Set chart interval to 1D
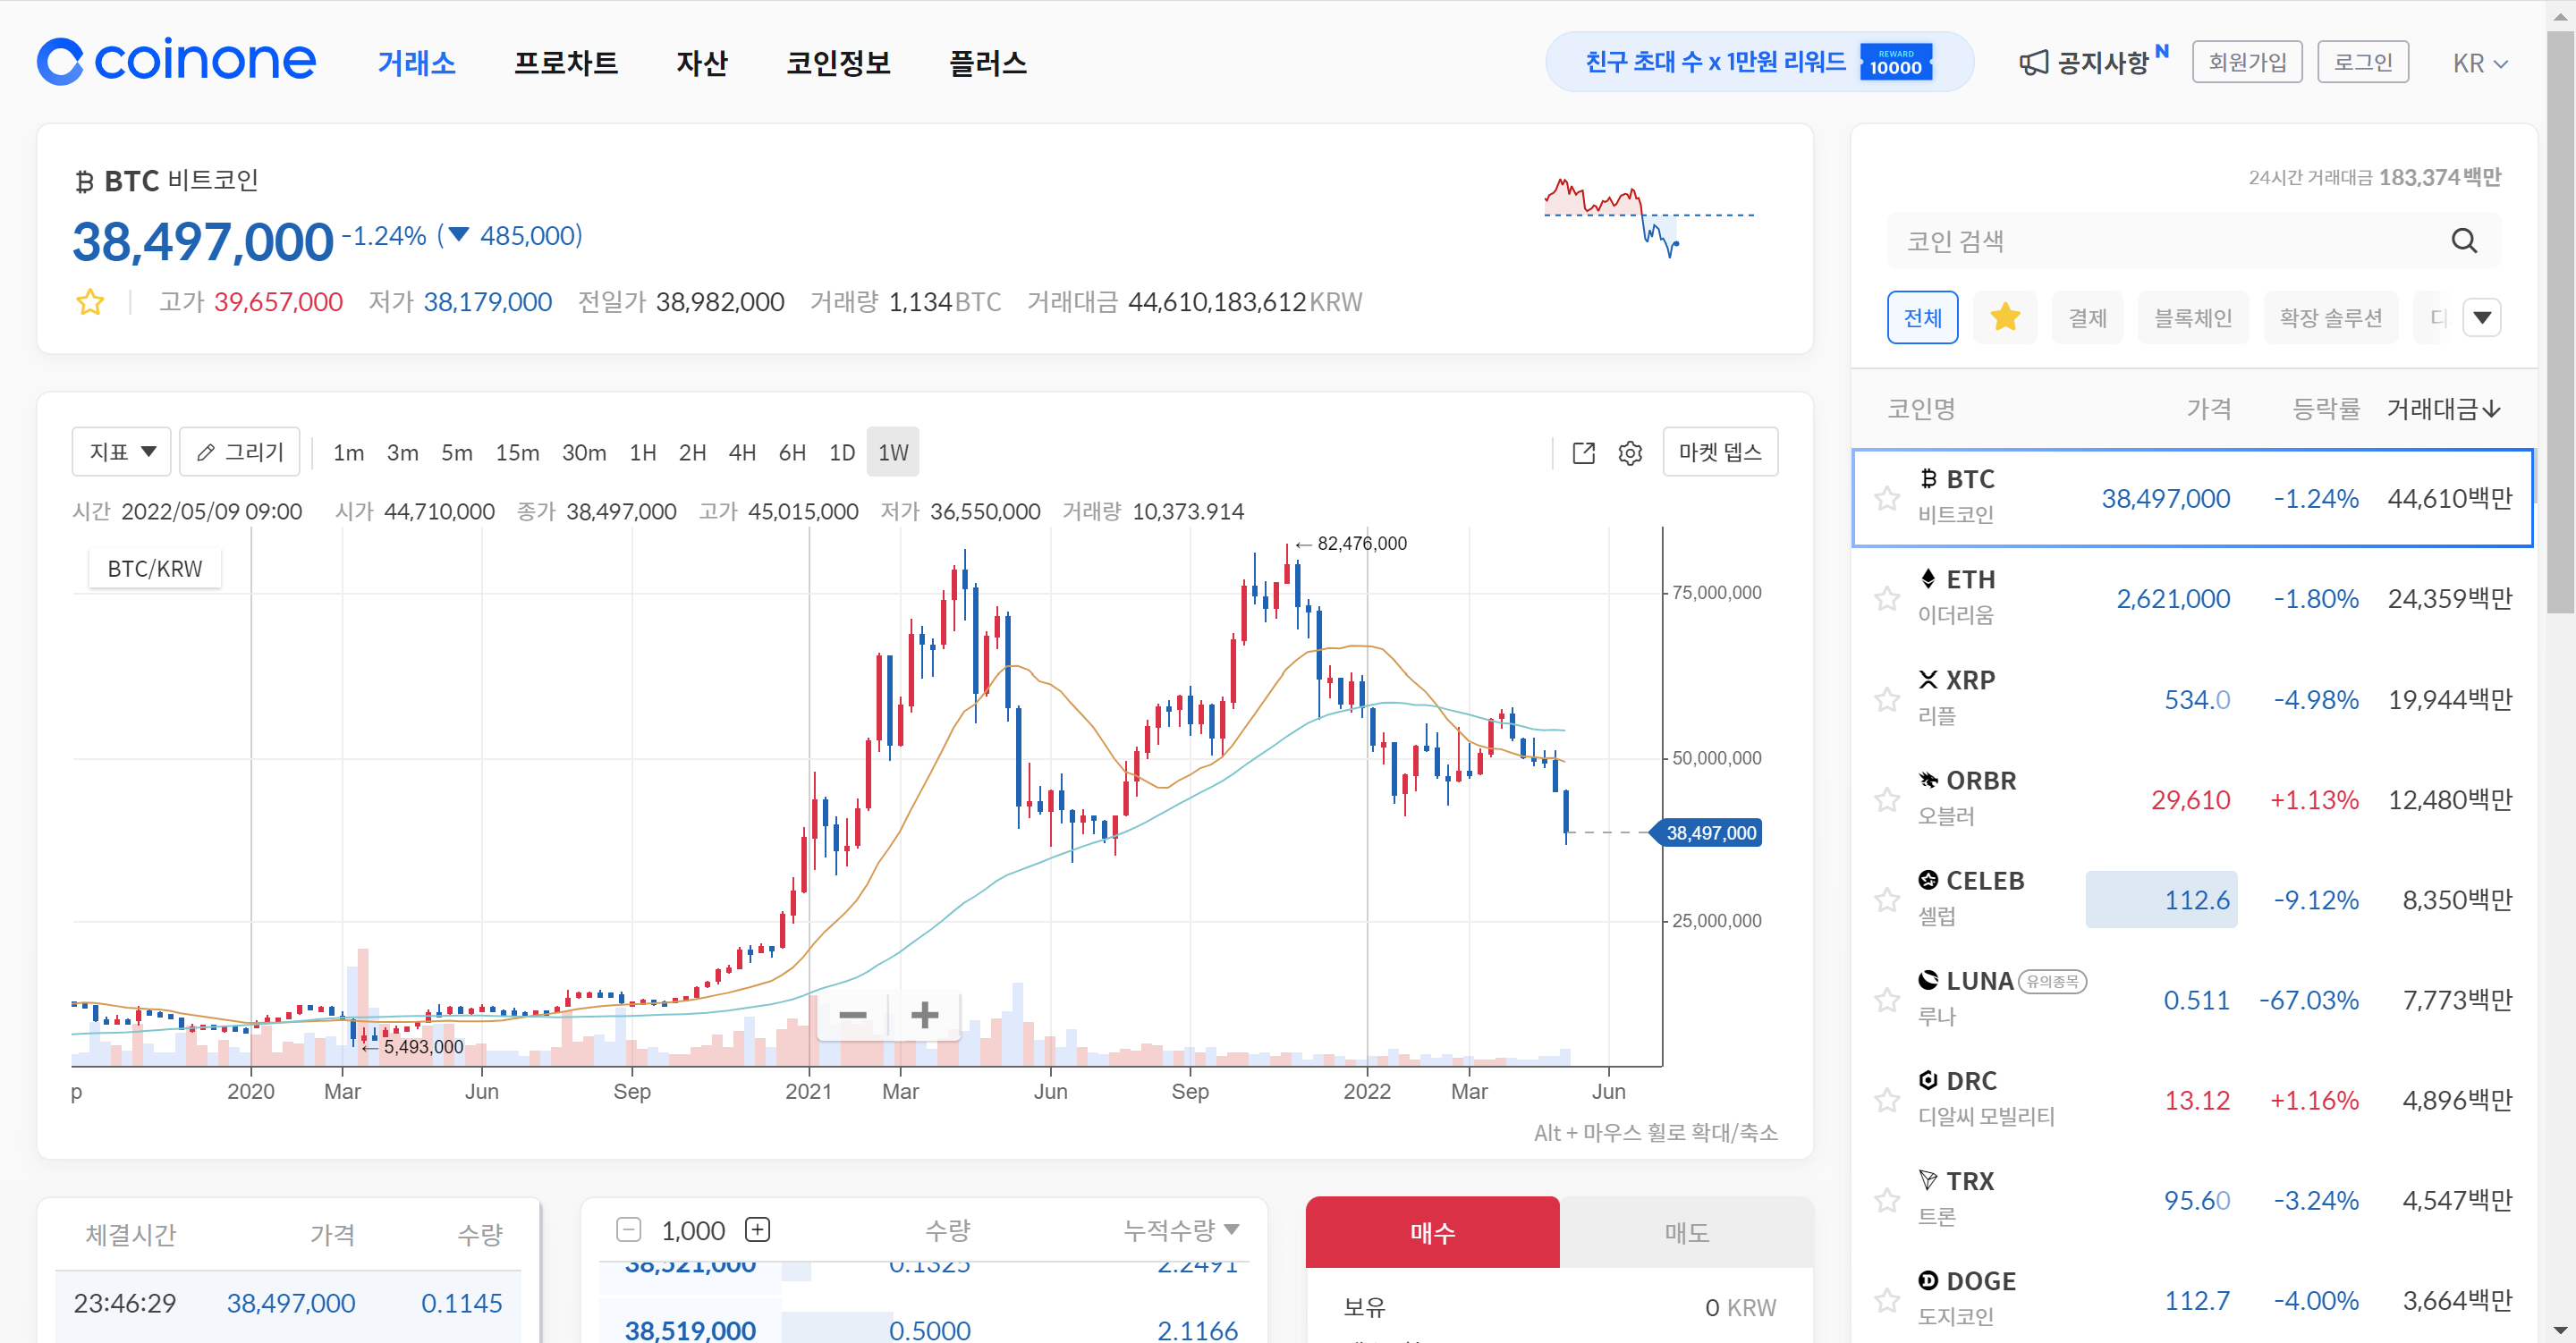2576x1343 pixels. [841, 453]
